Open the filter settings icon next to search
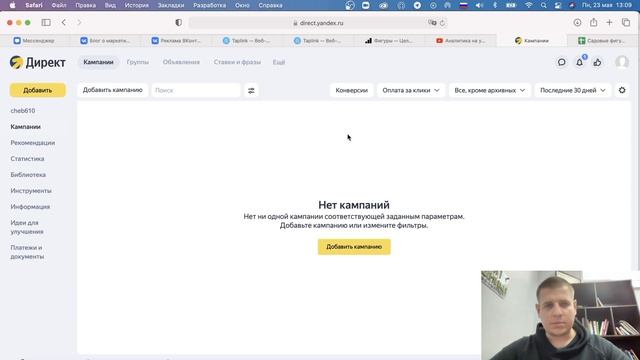This screenshot has width=640, height=360. click(x=251, y=91)
